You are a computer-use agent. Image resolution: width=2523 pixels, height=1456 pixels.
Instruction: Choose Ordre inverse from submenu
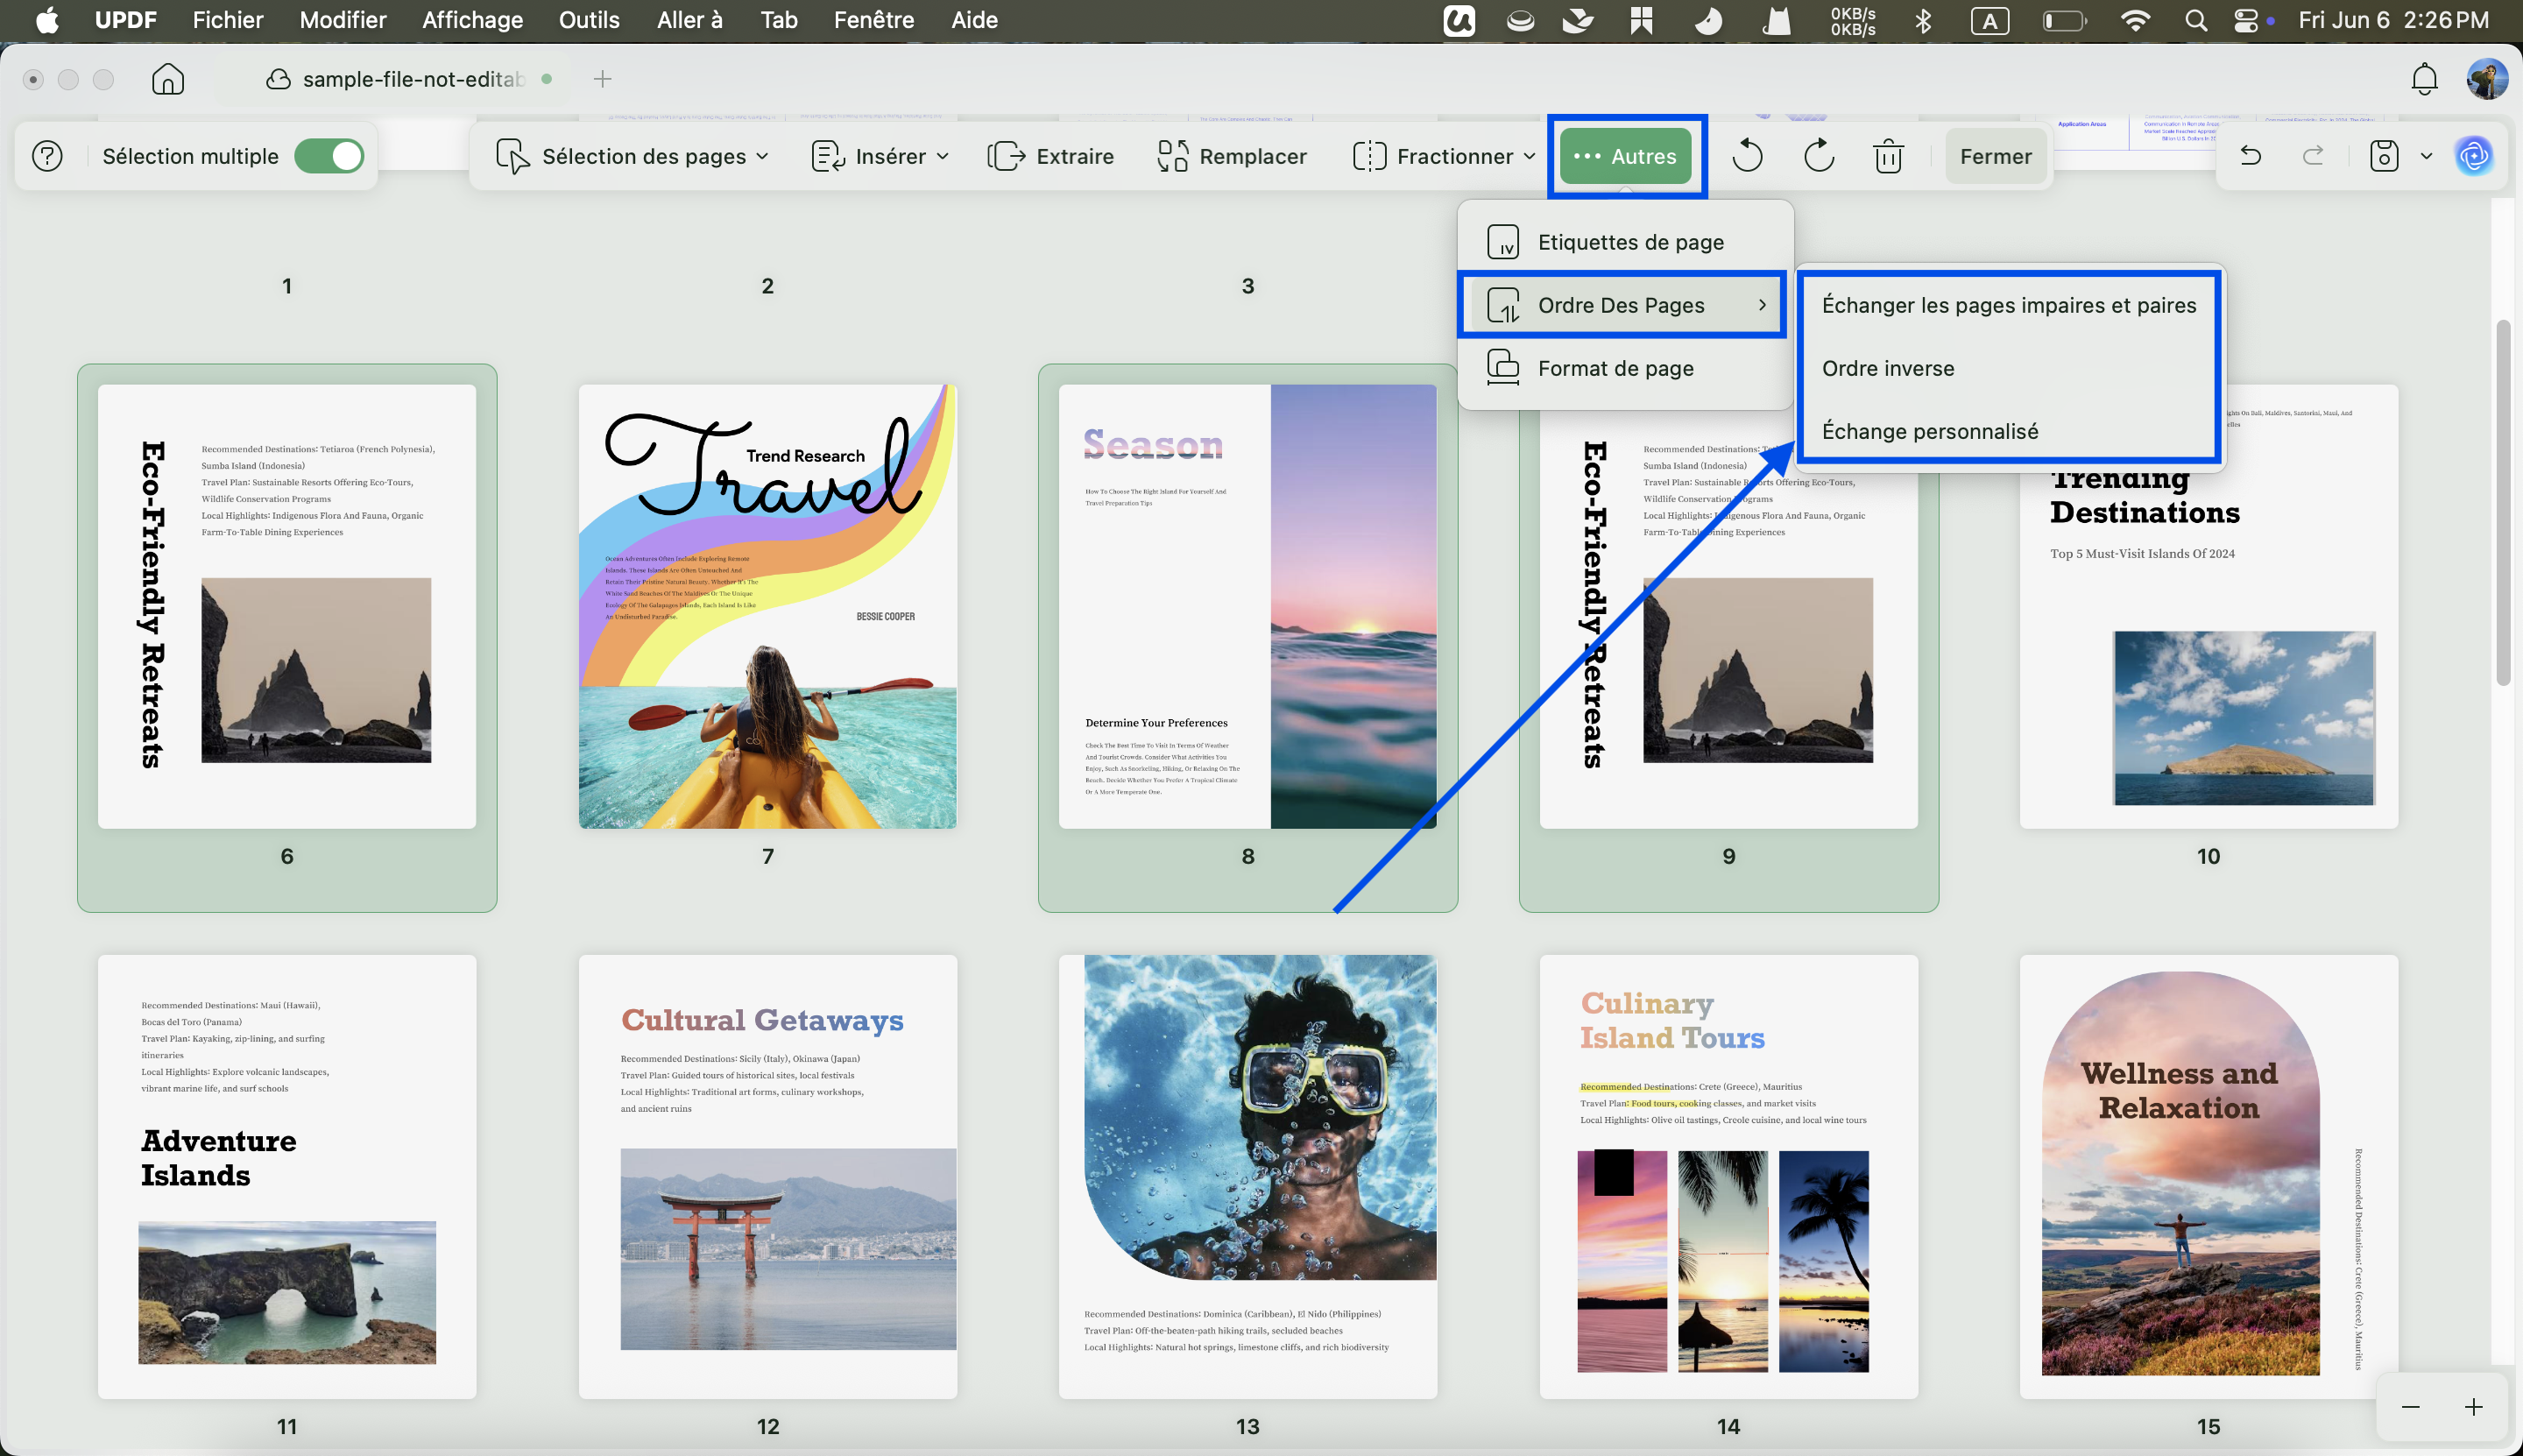pos(1887,368)
